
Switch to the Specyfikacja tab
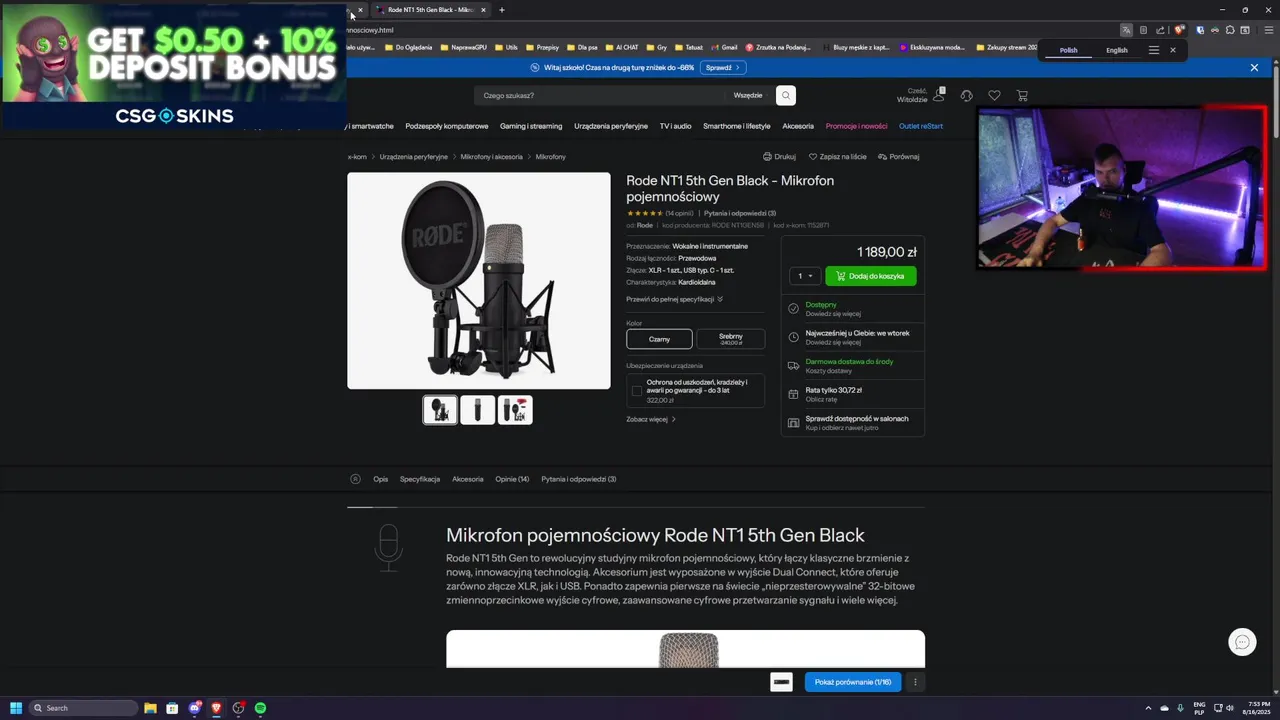coord(420,479)
